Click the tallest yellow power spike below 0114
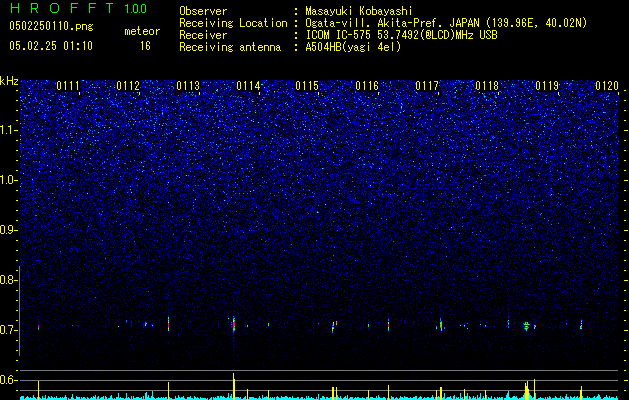Screen dimensions: 629x400 [233, 385]
